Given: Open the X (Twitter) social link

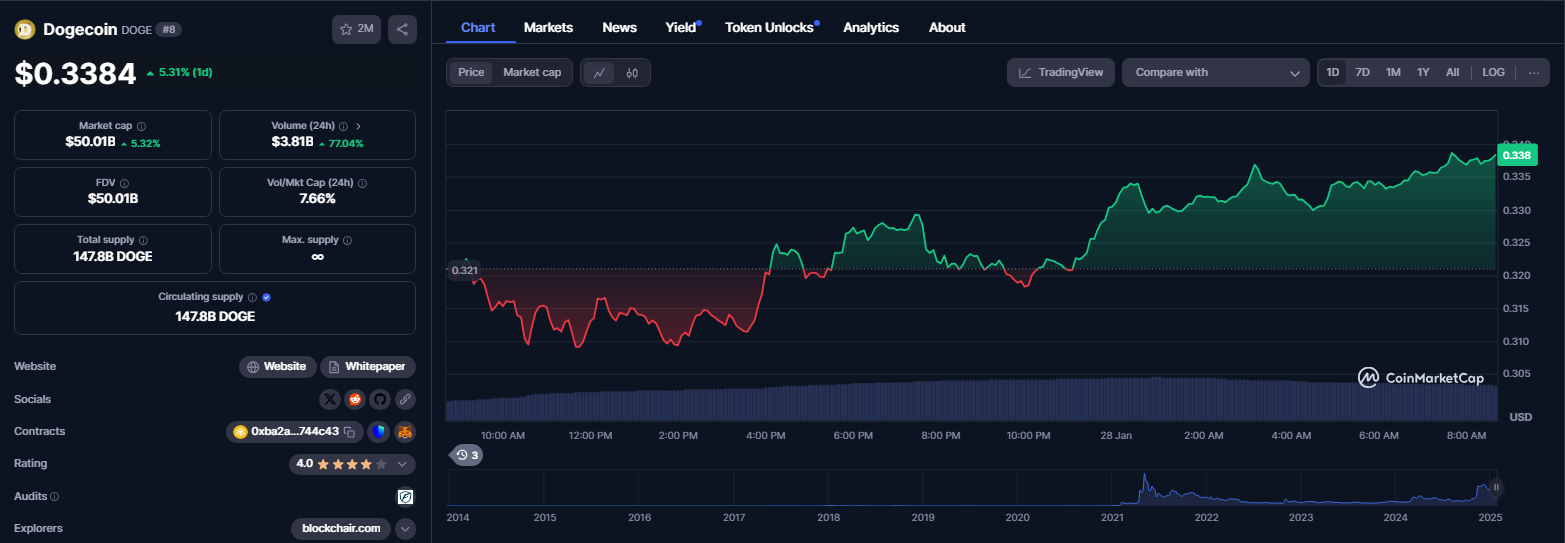Looking at the screenshot, I should (x=330, y=399).
